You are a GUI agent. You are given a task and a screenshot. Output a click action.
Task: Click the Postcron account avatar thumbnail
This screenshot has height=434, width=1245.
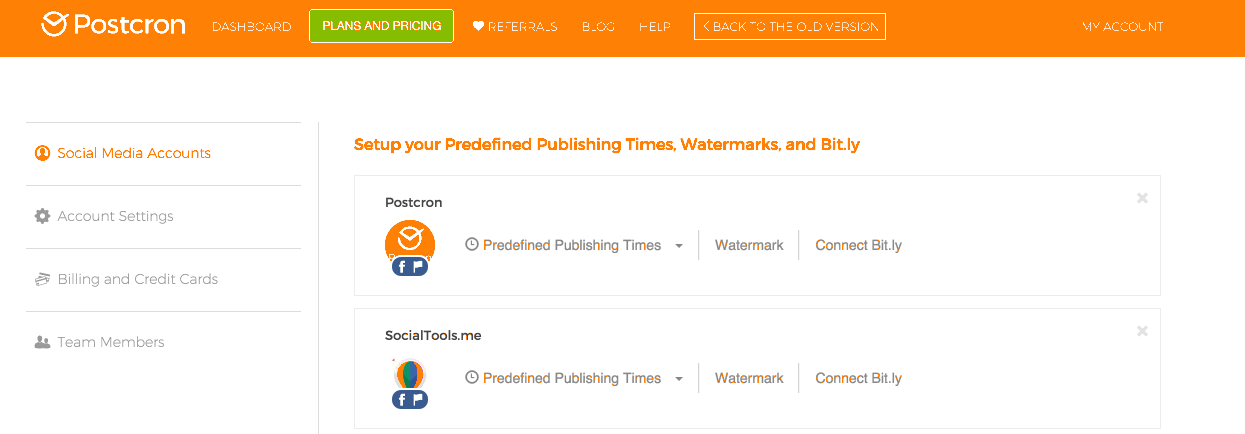point(409,240)
